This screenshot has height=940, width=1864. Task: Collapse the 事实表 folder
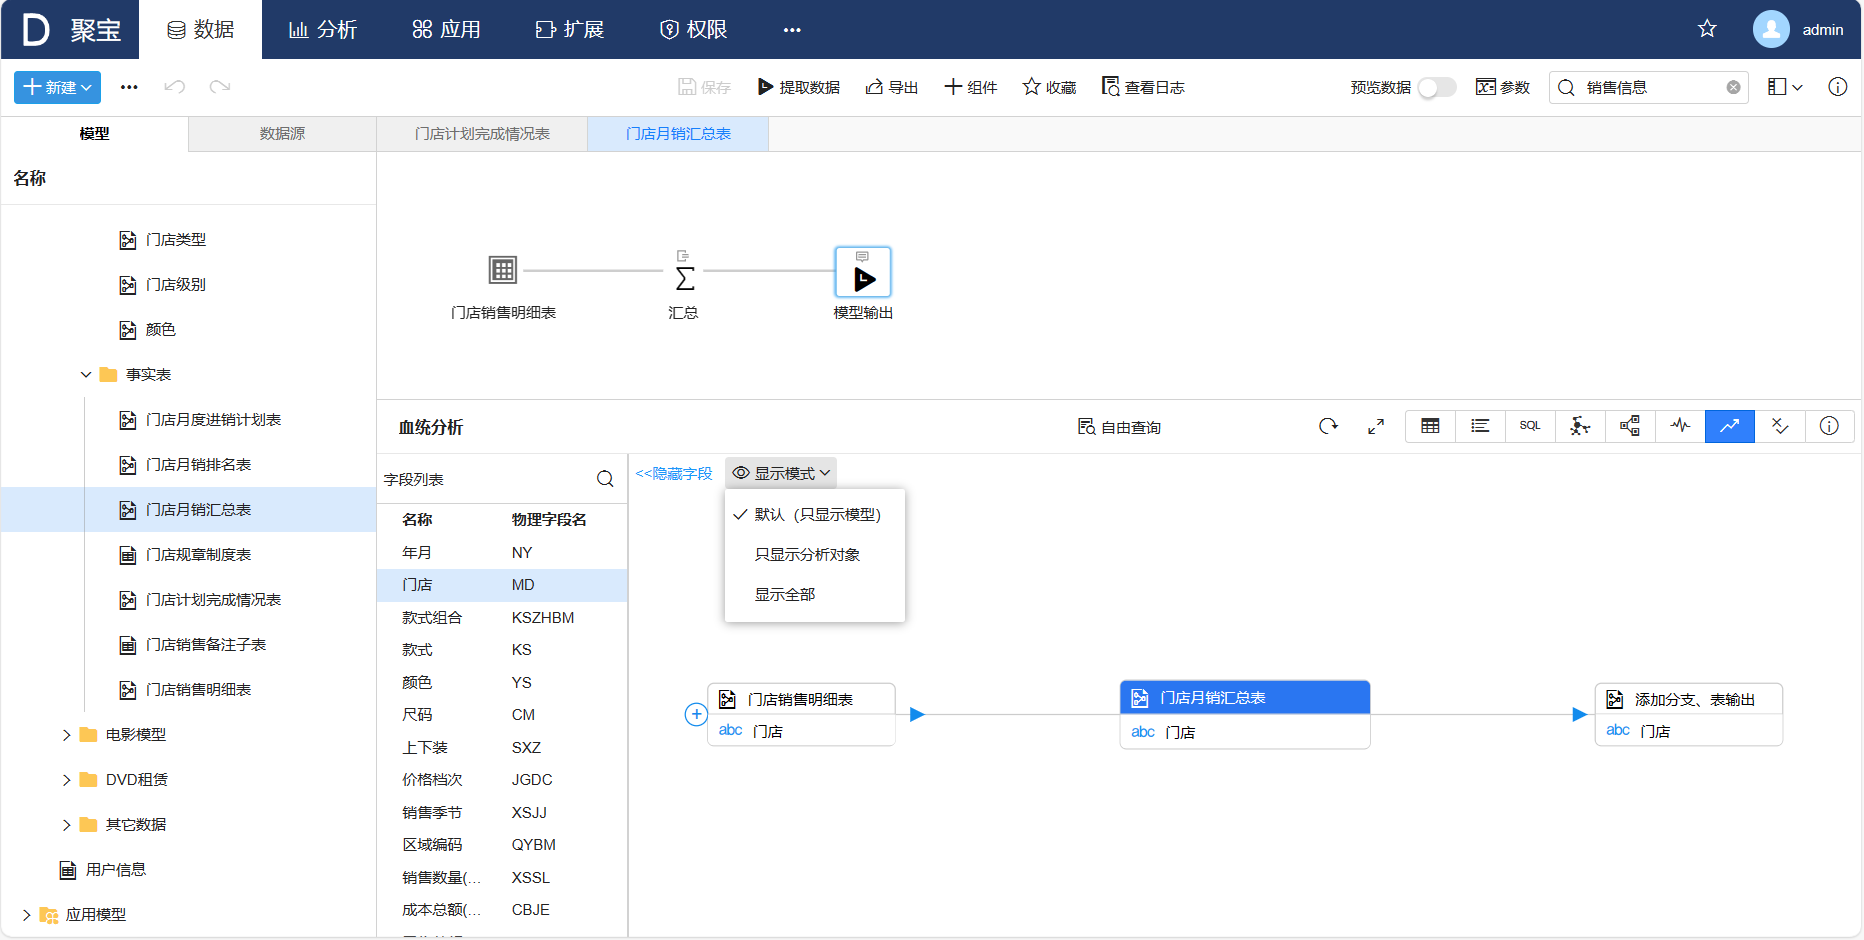tap(86, 374)
